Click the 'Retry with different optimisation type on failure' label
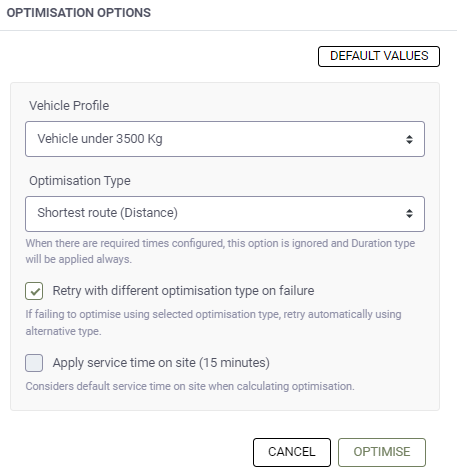The height and width of the screenshot is (475, 457). [183, 291]
